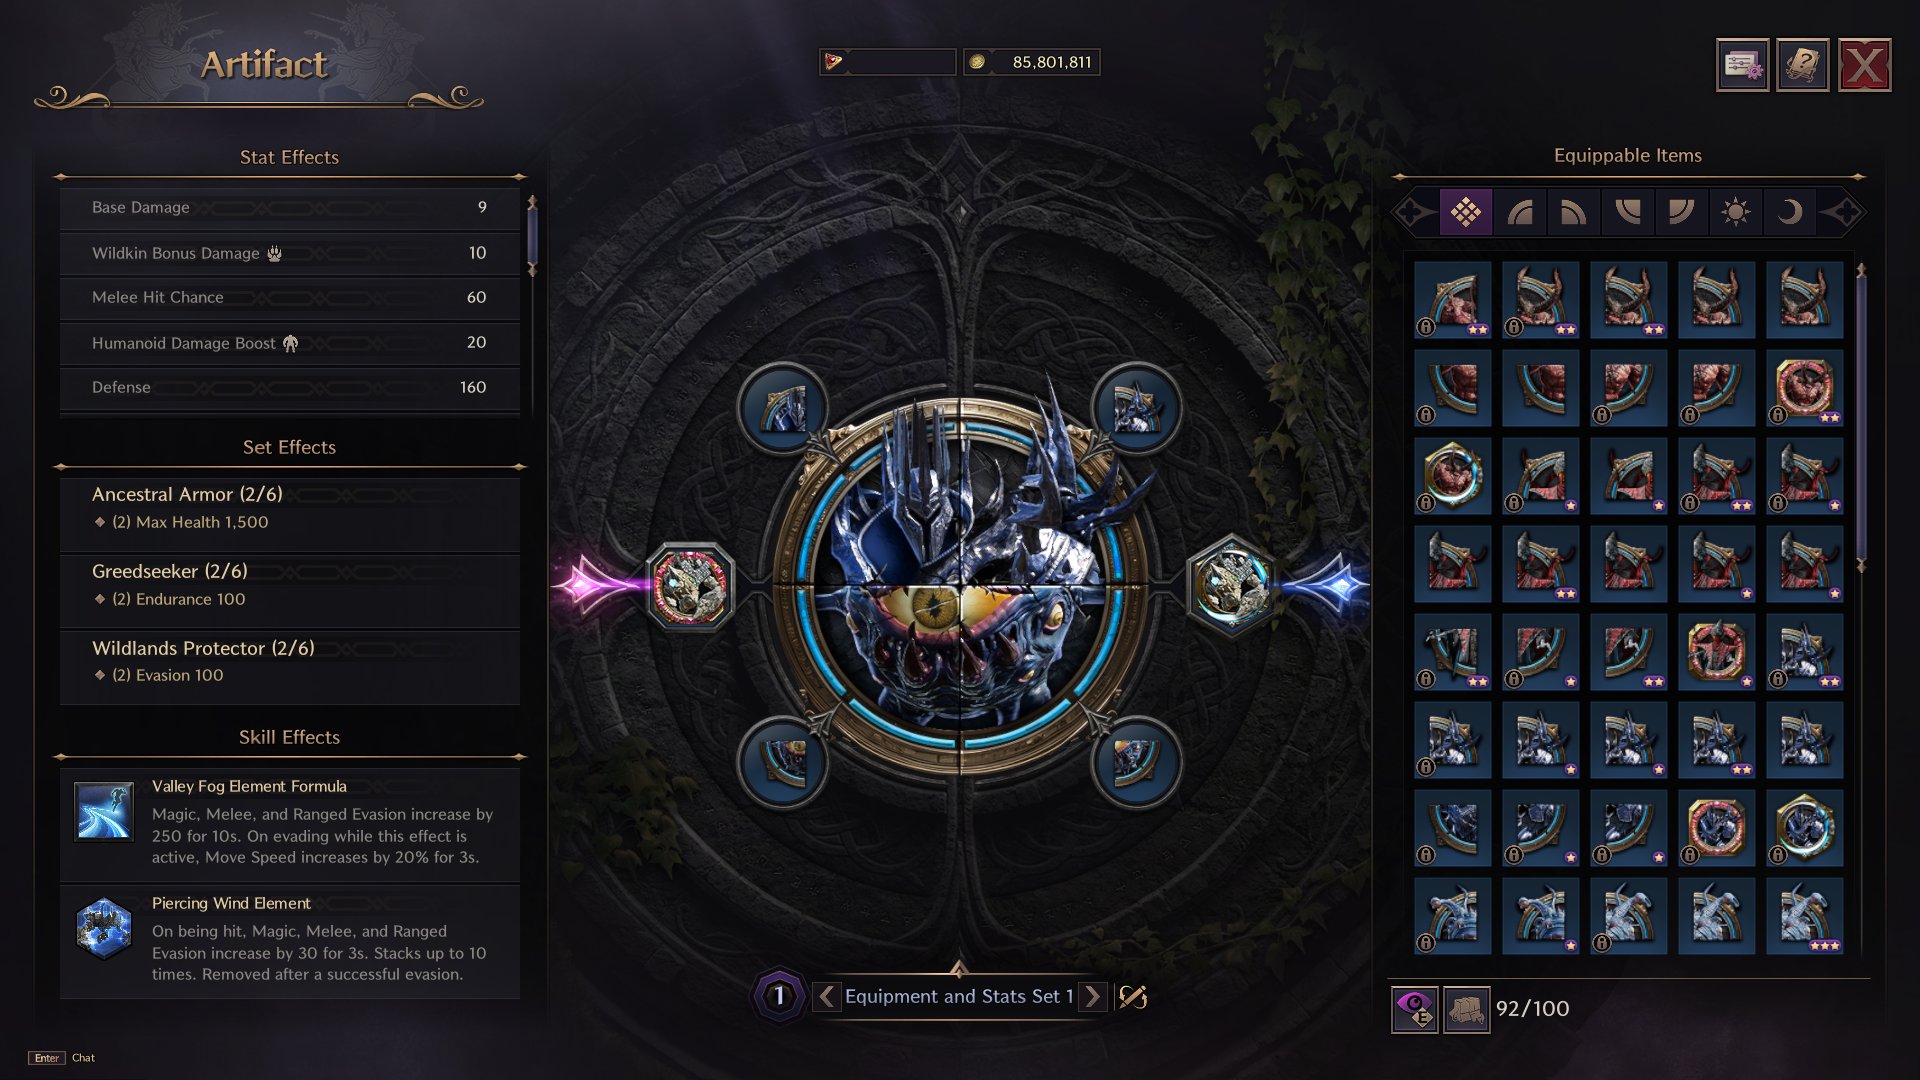Select the left hexagonal artifact slot
The image size is (1920, 1080).
pyautogui.click(x=690, y=586)
